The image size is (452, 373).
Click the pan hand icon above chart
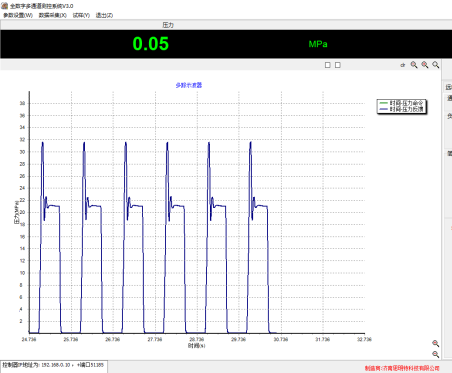point(403,65)
